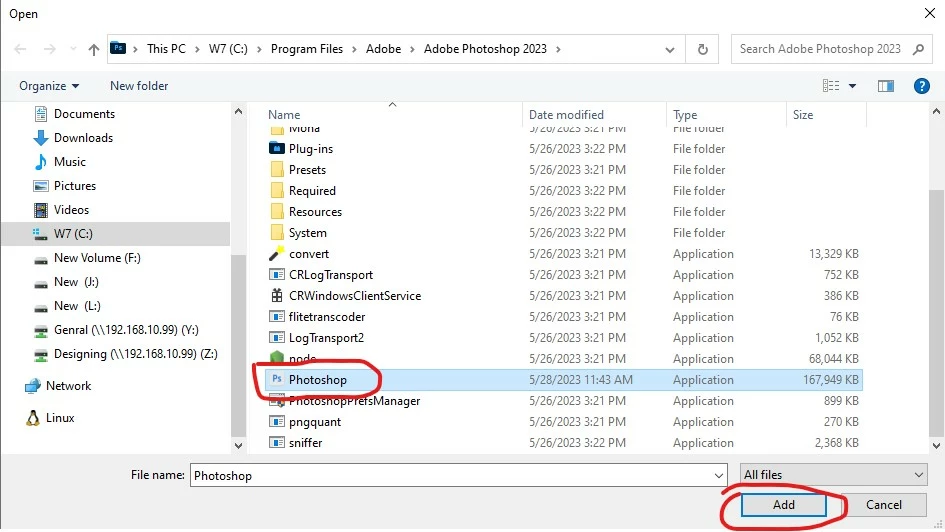This screenshot has height=532, width=945.
Task: Toggle the preview pane
Action: [885, 86]
